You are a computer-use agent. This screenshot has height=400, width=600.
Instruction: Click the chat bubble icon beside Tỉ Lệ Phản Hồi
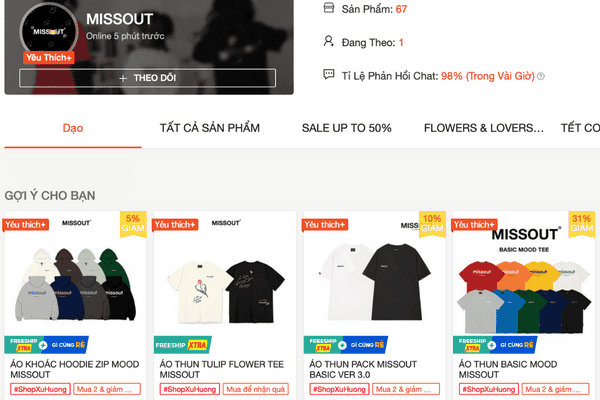pyautogui.click(x=329, y=74)
